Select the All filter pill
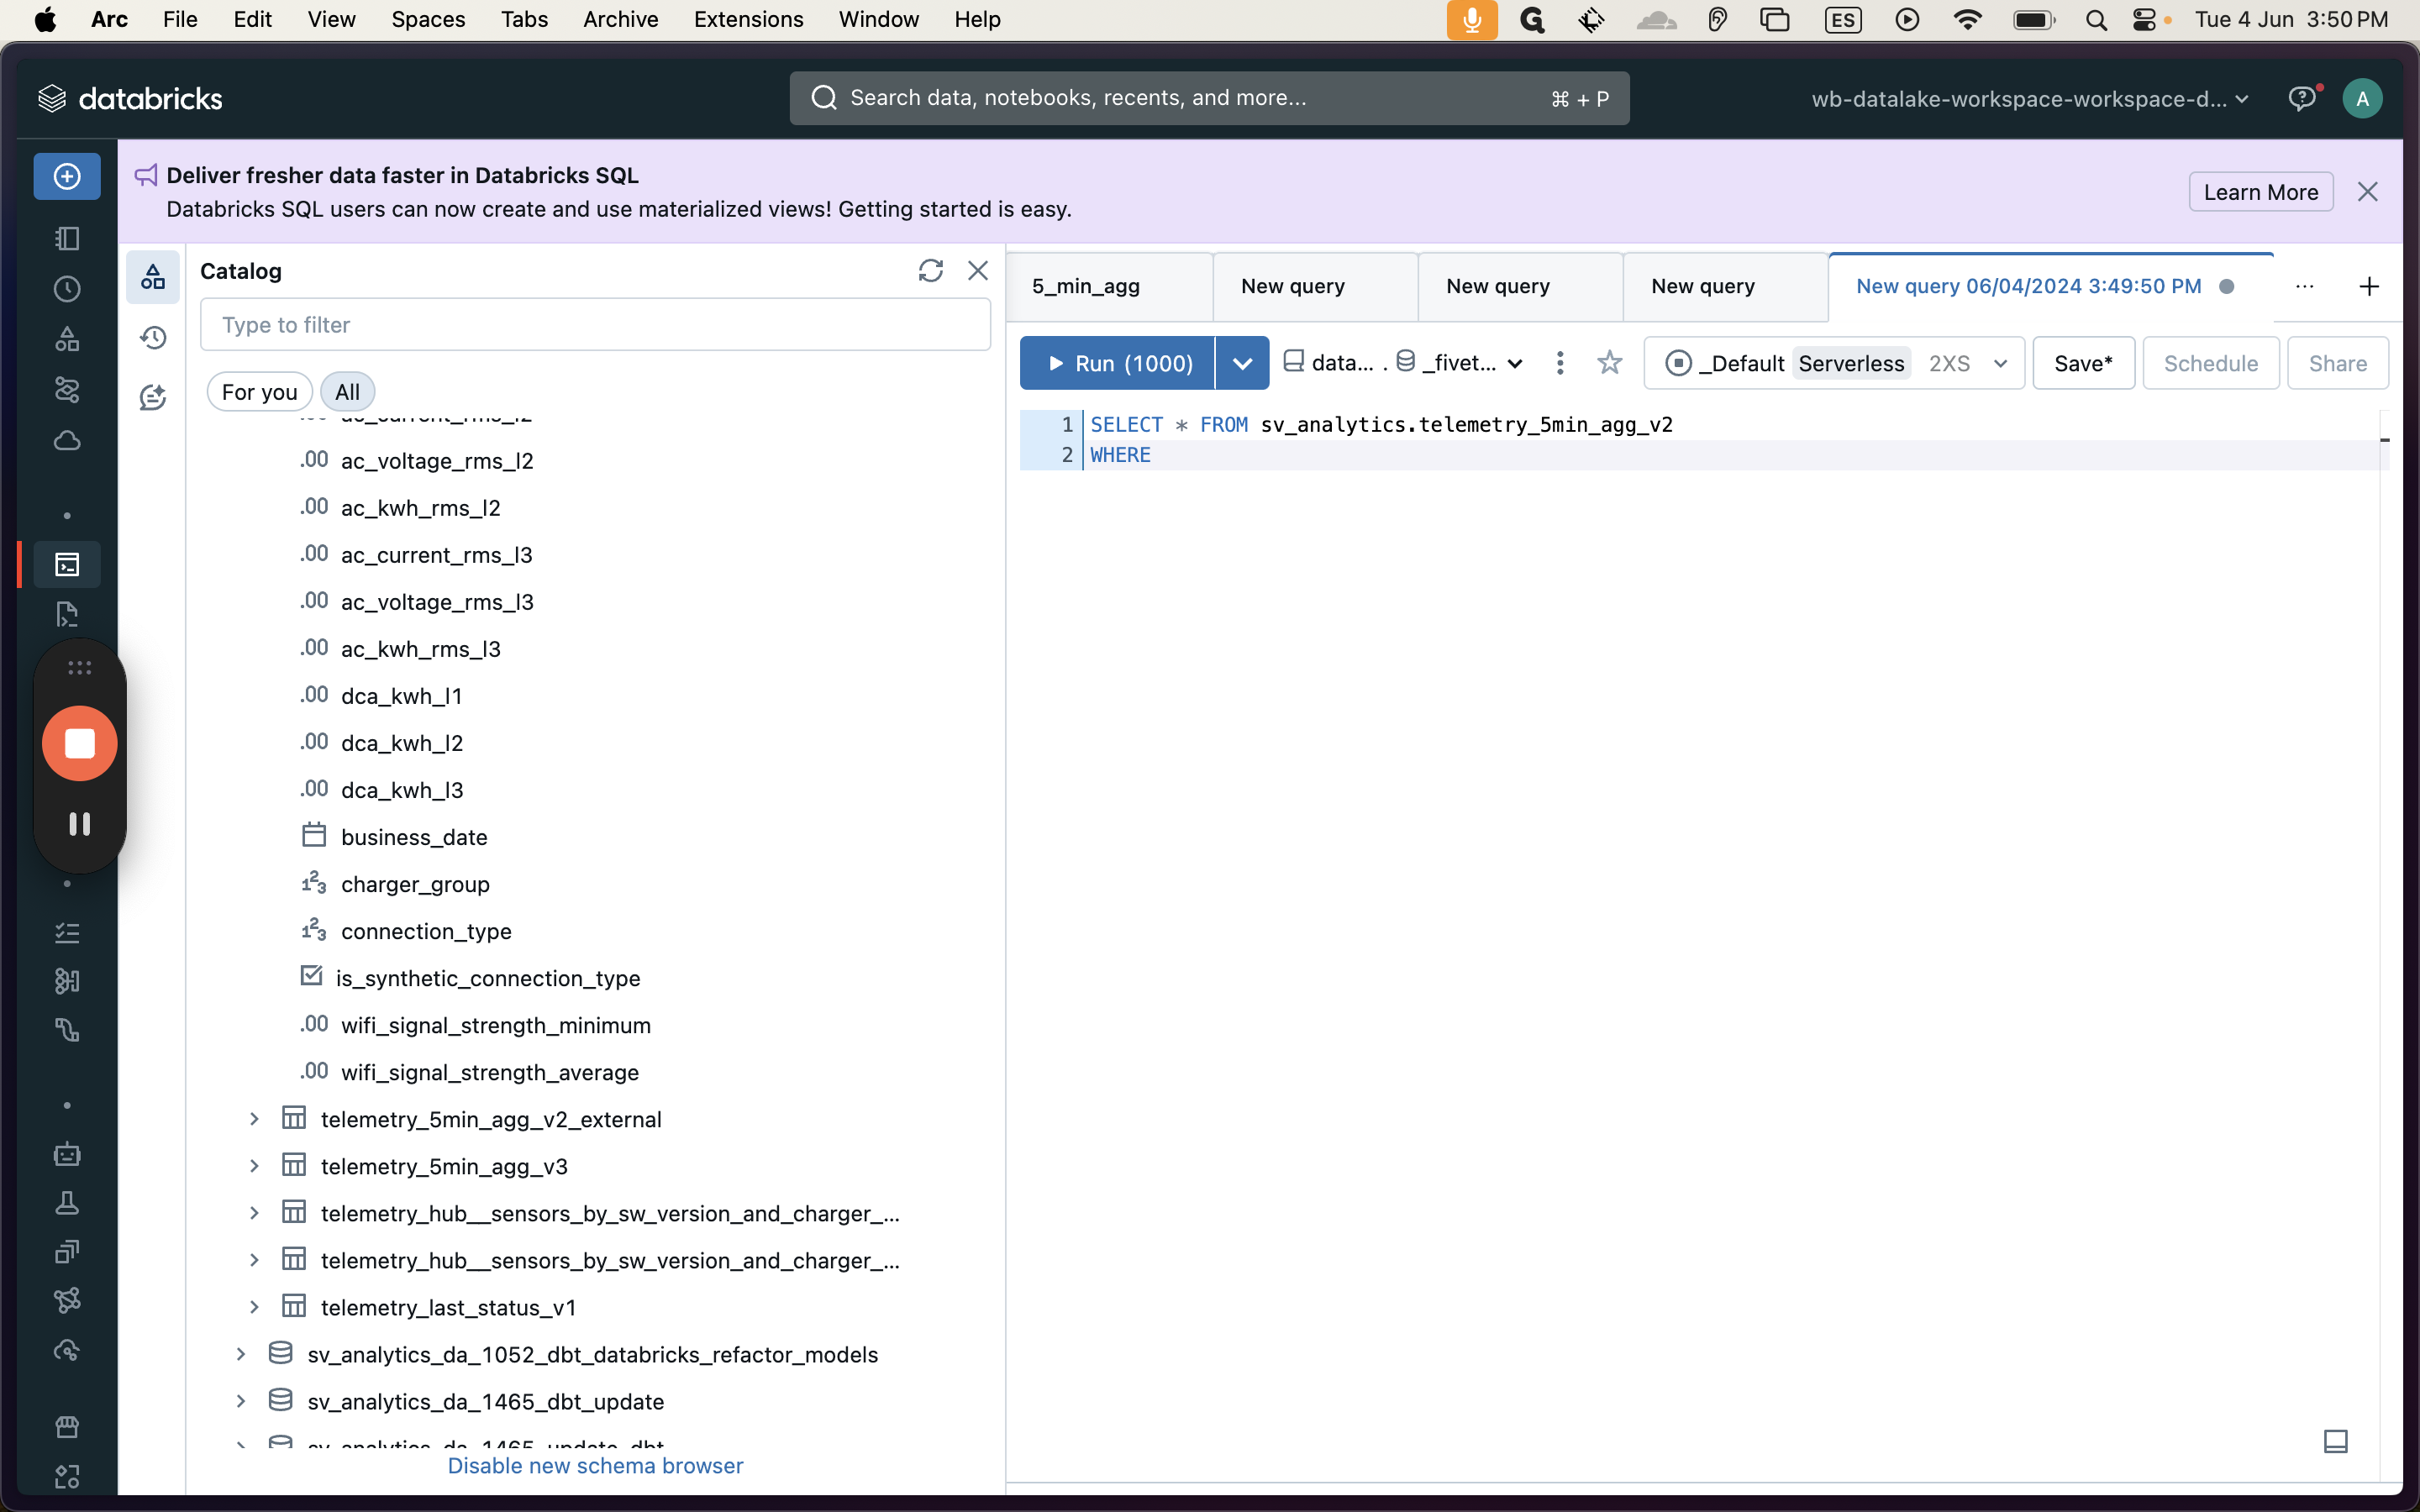 pyautogui.click(x=347, y=392)
